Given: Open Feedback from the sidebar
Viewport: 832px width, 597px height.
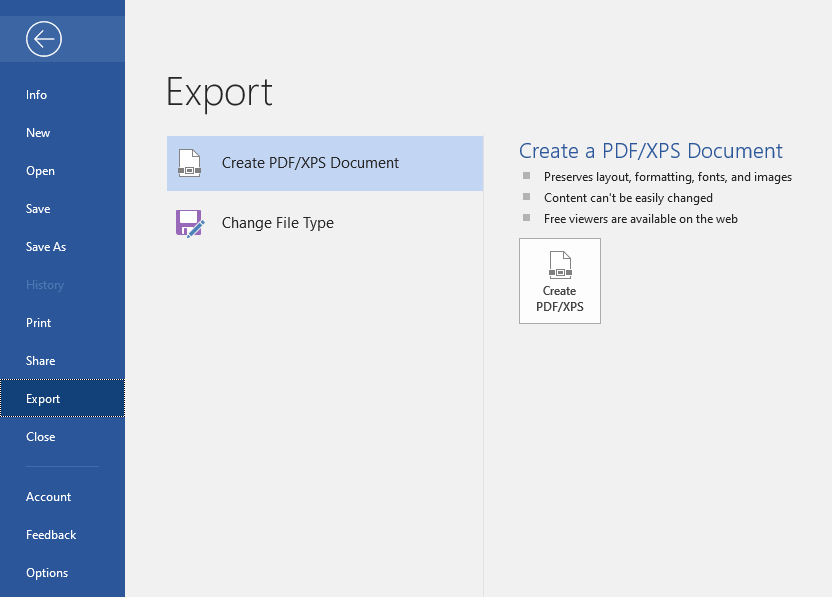Looking at the screenshot, I should click(51, 535).
